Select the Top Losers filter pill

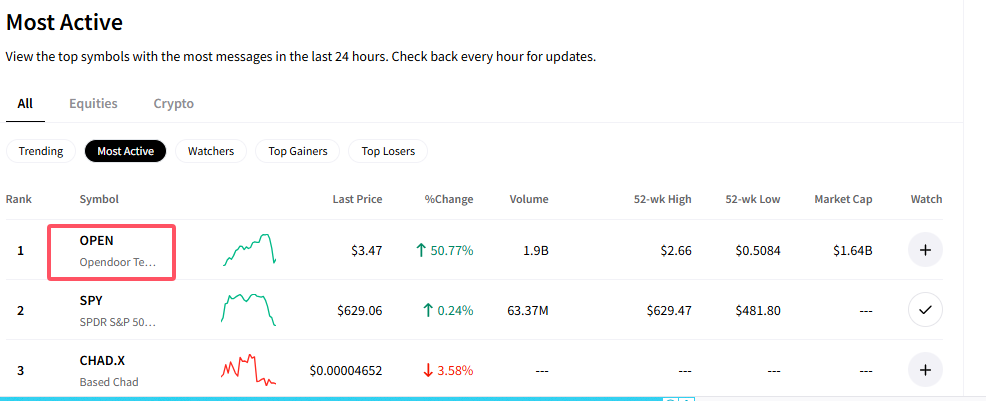388,151
